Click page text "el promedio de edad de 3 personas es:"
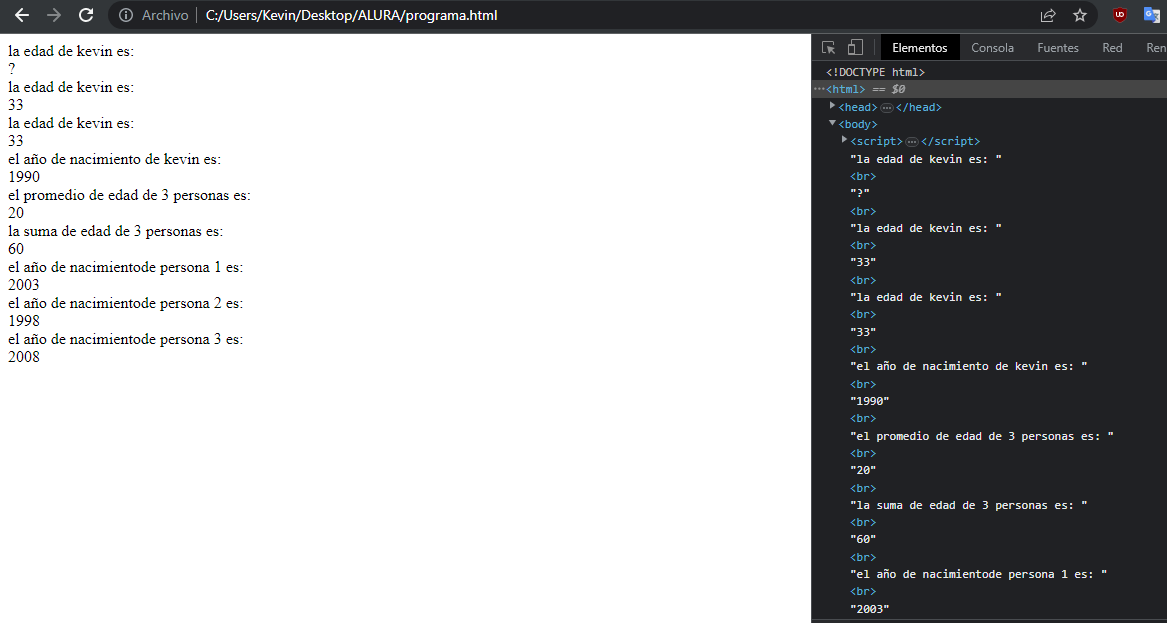This screenshot has width=1167, height=623. (x=130, y=195)
